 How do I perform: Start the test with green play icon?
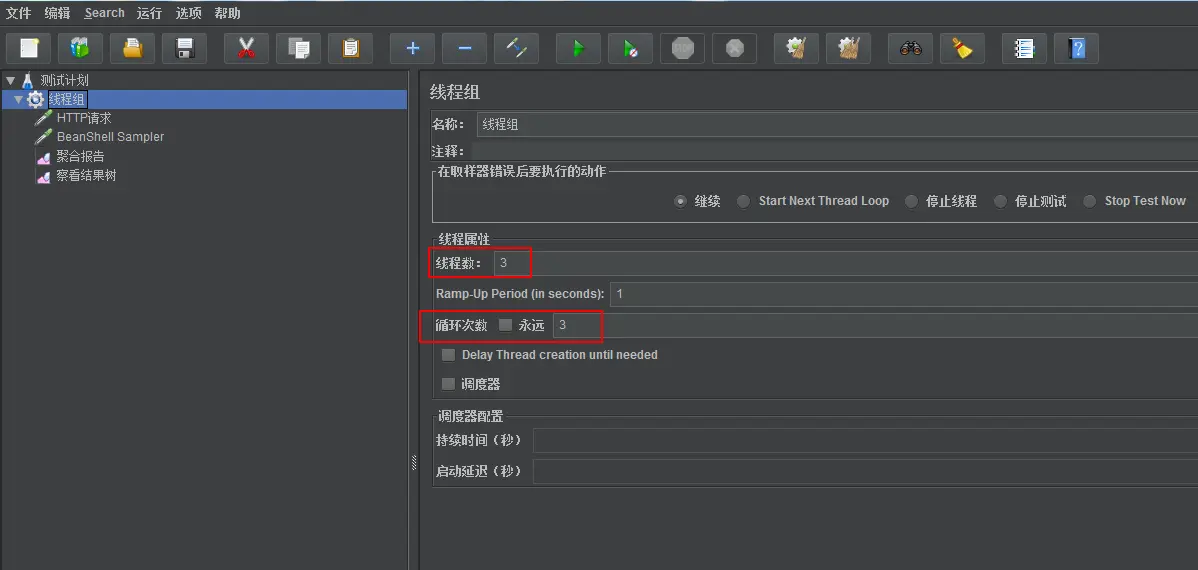click(578, 48)
